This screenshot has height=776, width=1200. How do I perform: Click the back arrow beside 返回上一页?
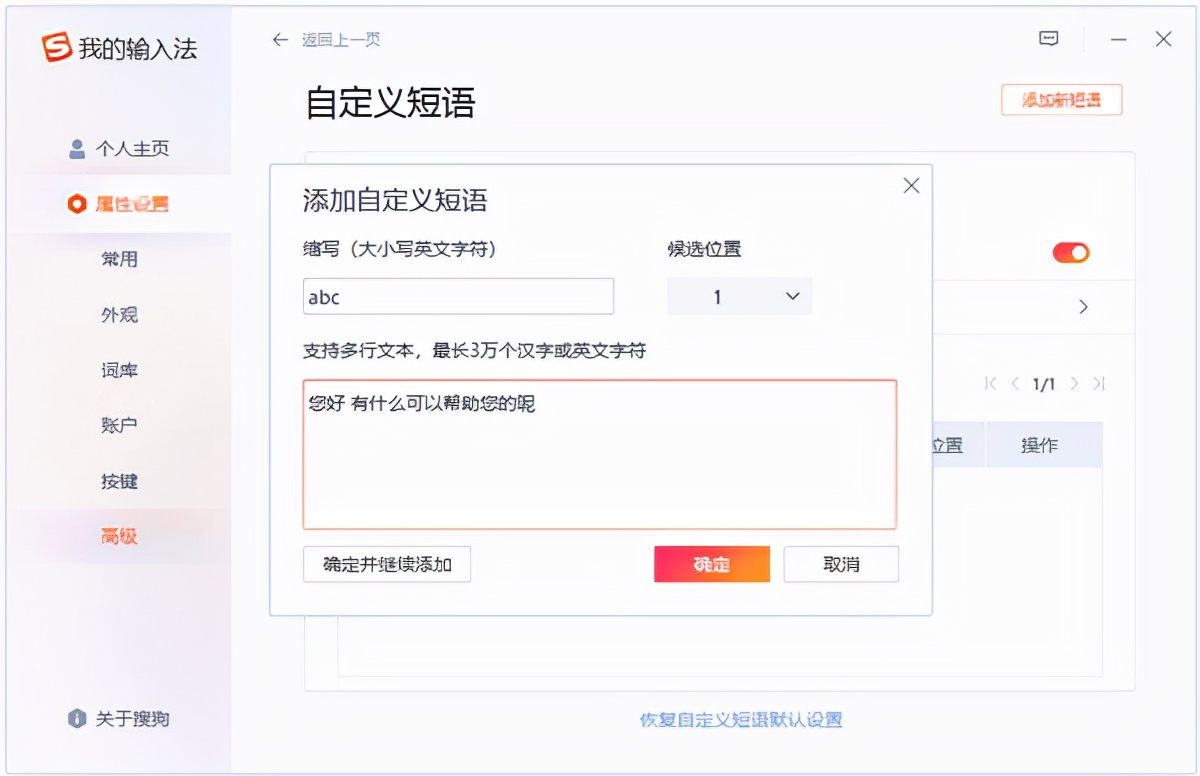(280, 39)
